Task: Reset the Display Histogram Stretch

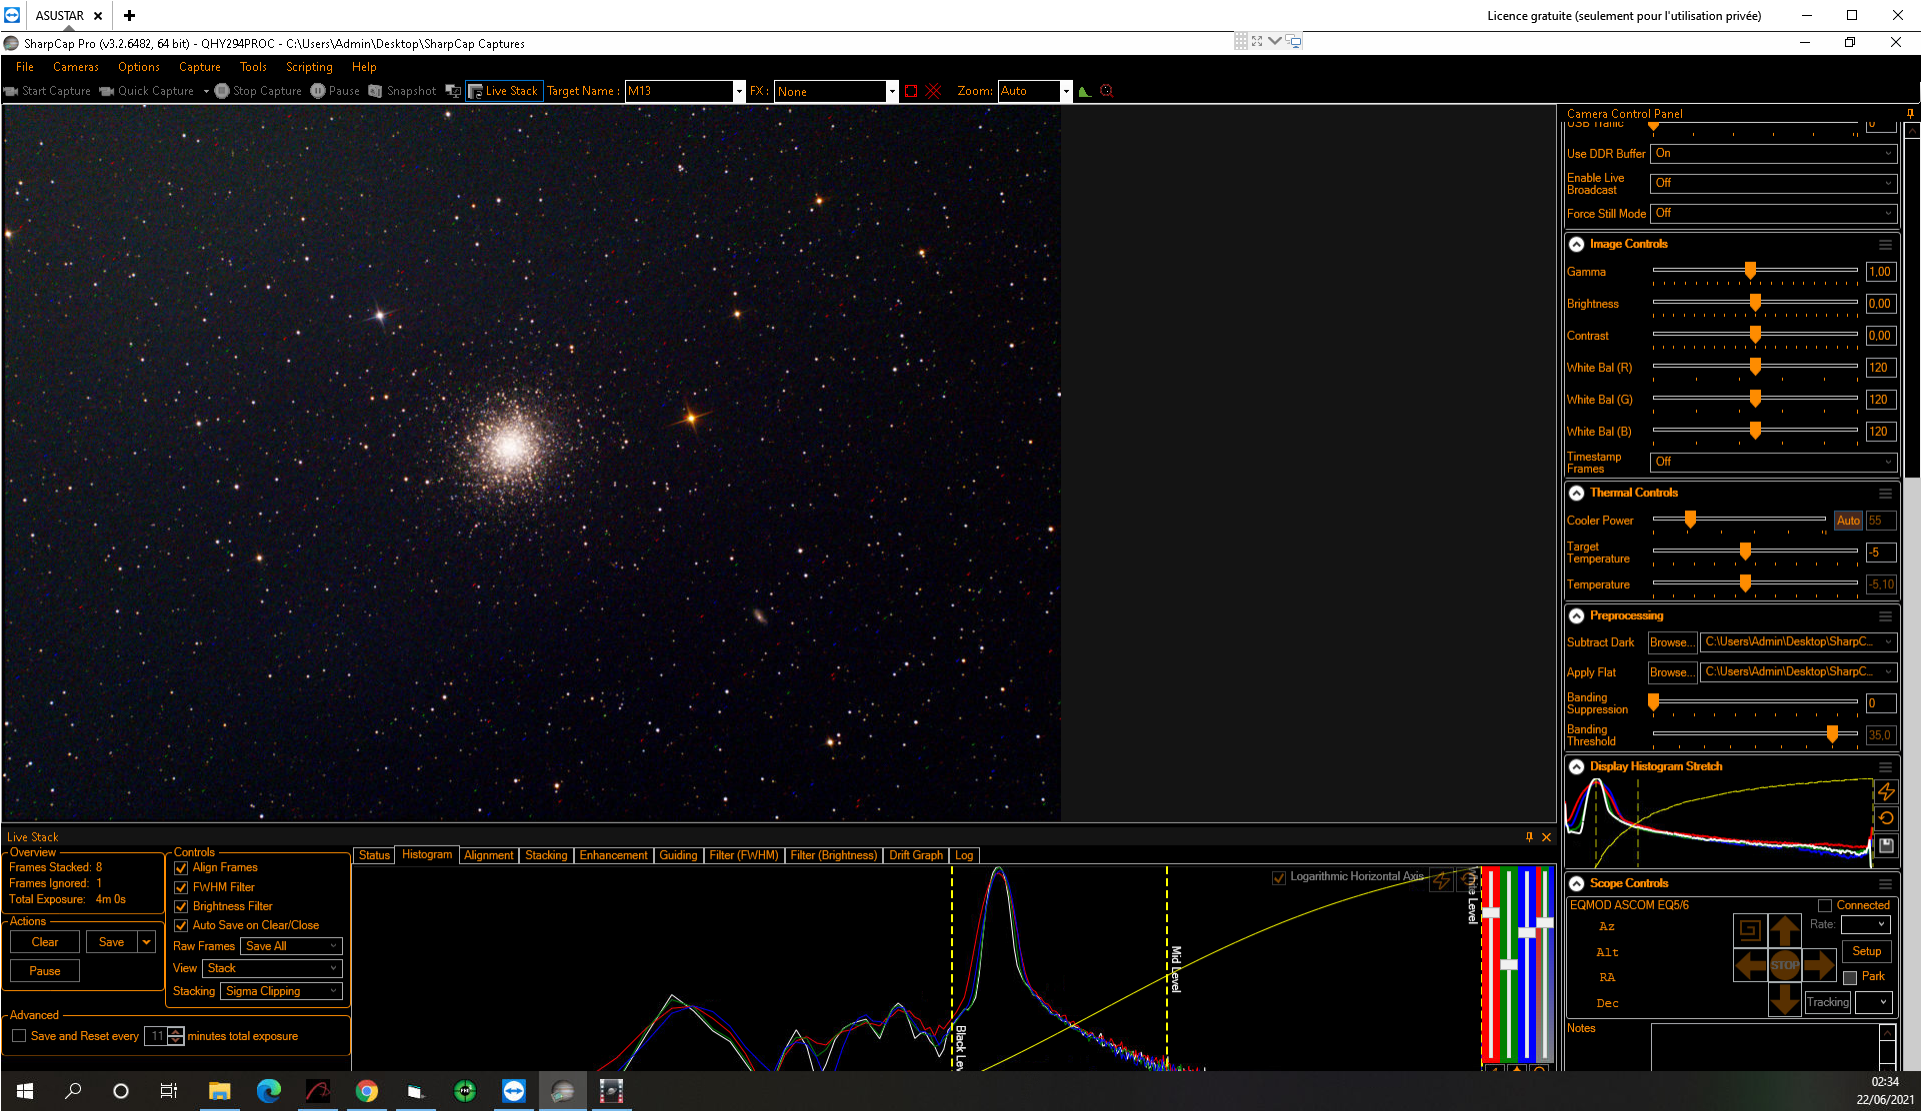Action: coord(1886,818)
